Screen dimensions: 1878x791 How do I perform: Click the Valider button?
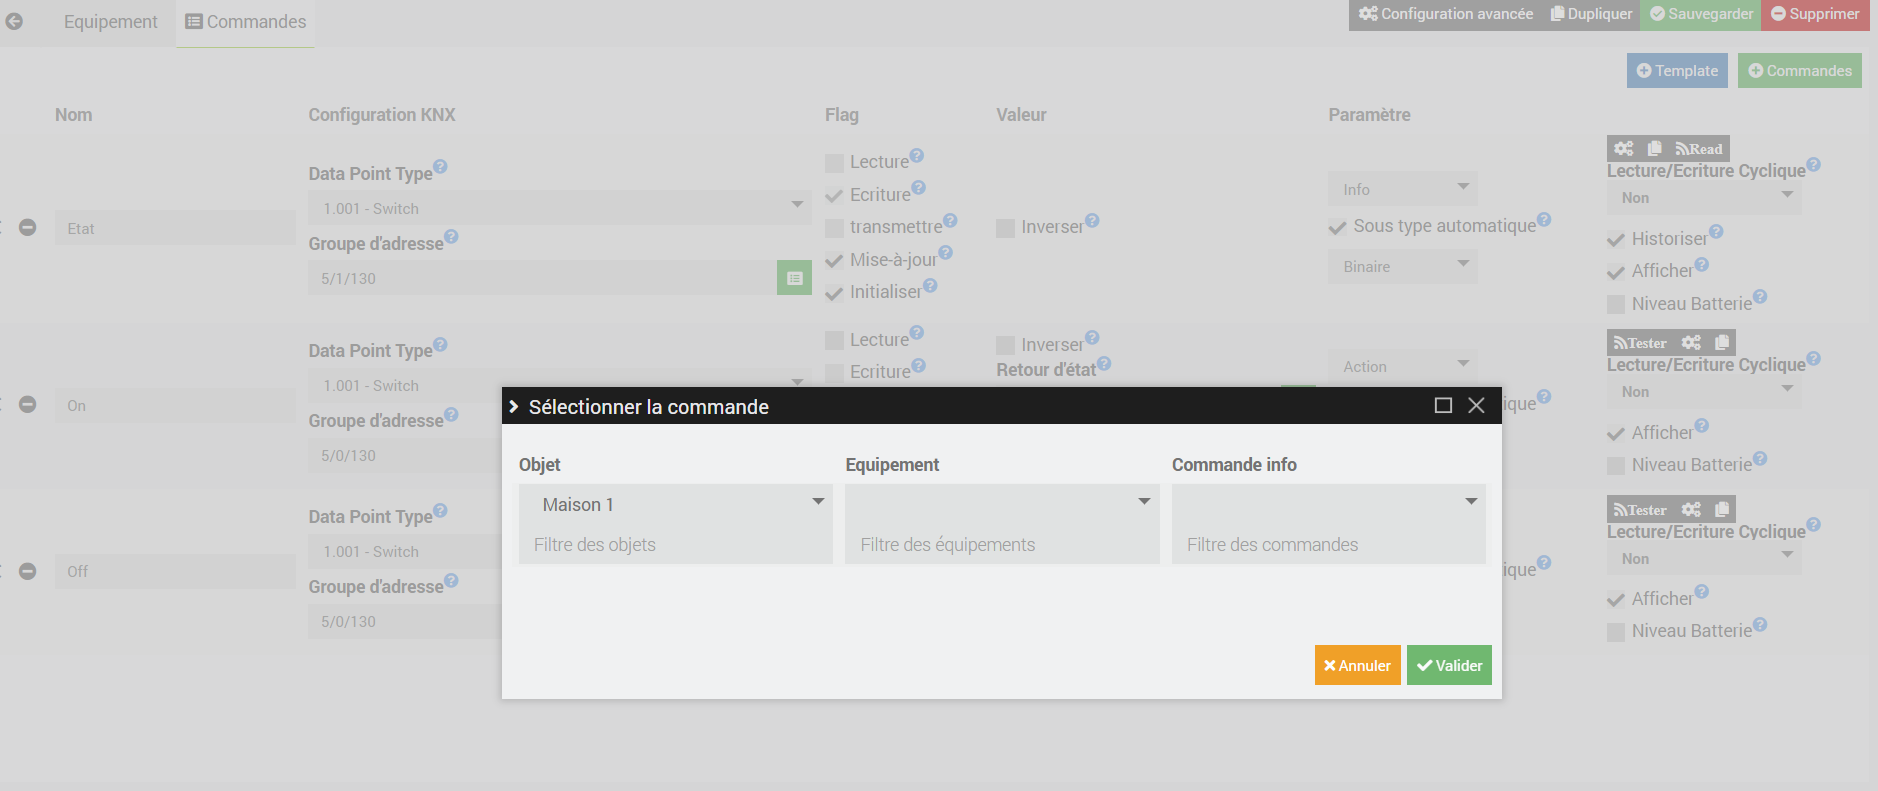point(1449,665)
